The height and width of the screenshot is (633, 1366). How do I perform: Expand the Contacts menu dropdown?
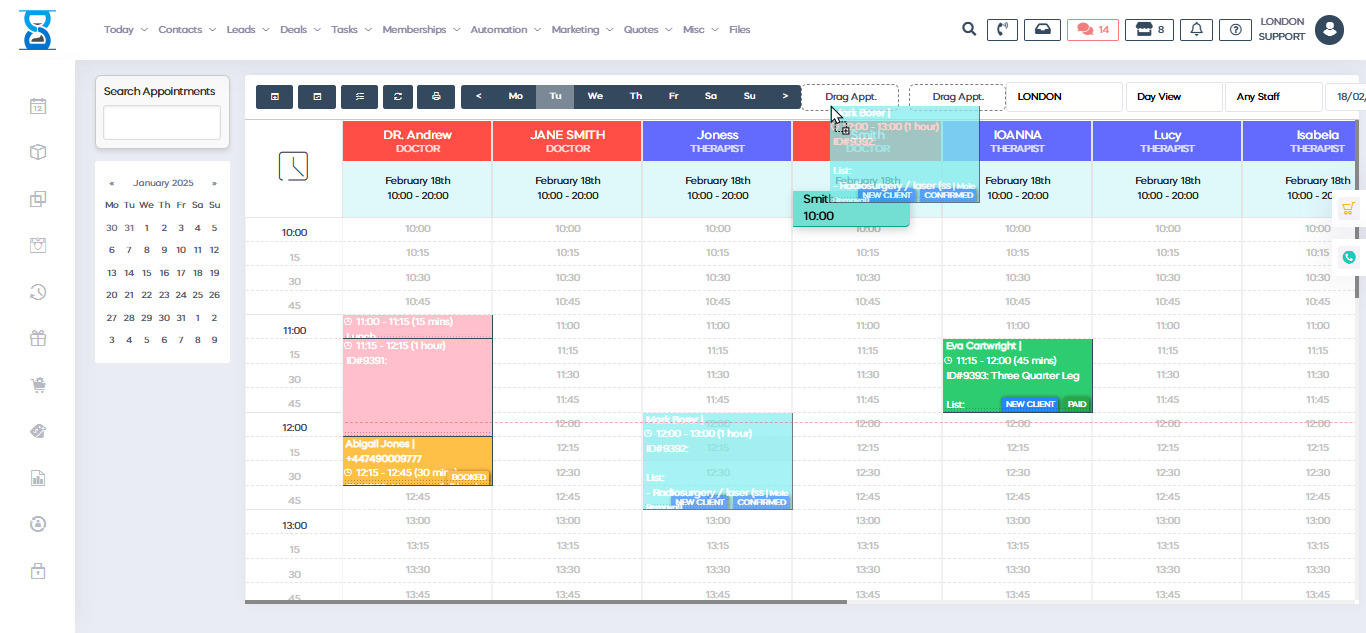(x=186, y=30)
